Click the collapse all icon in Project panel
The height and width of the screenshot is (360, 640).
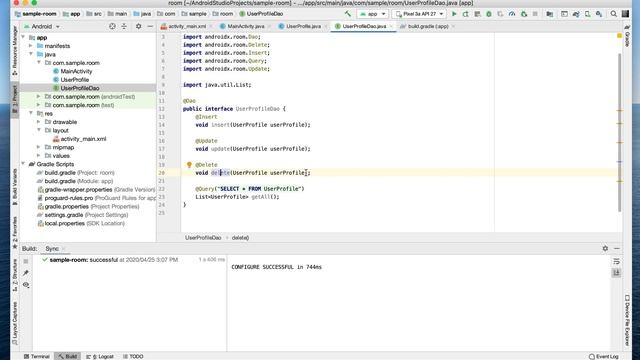tap(124, 26)
